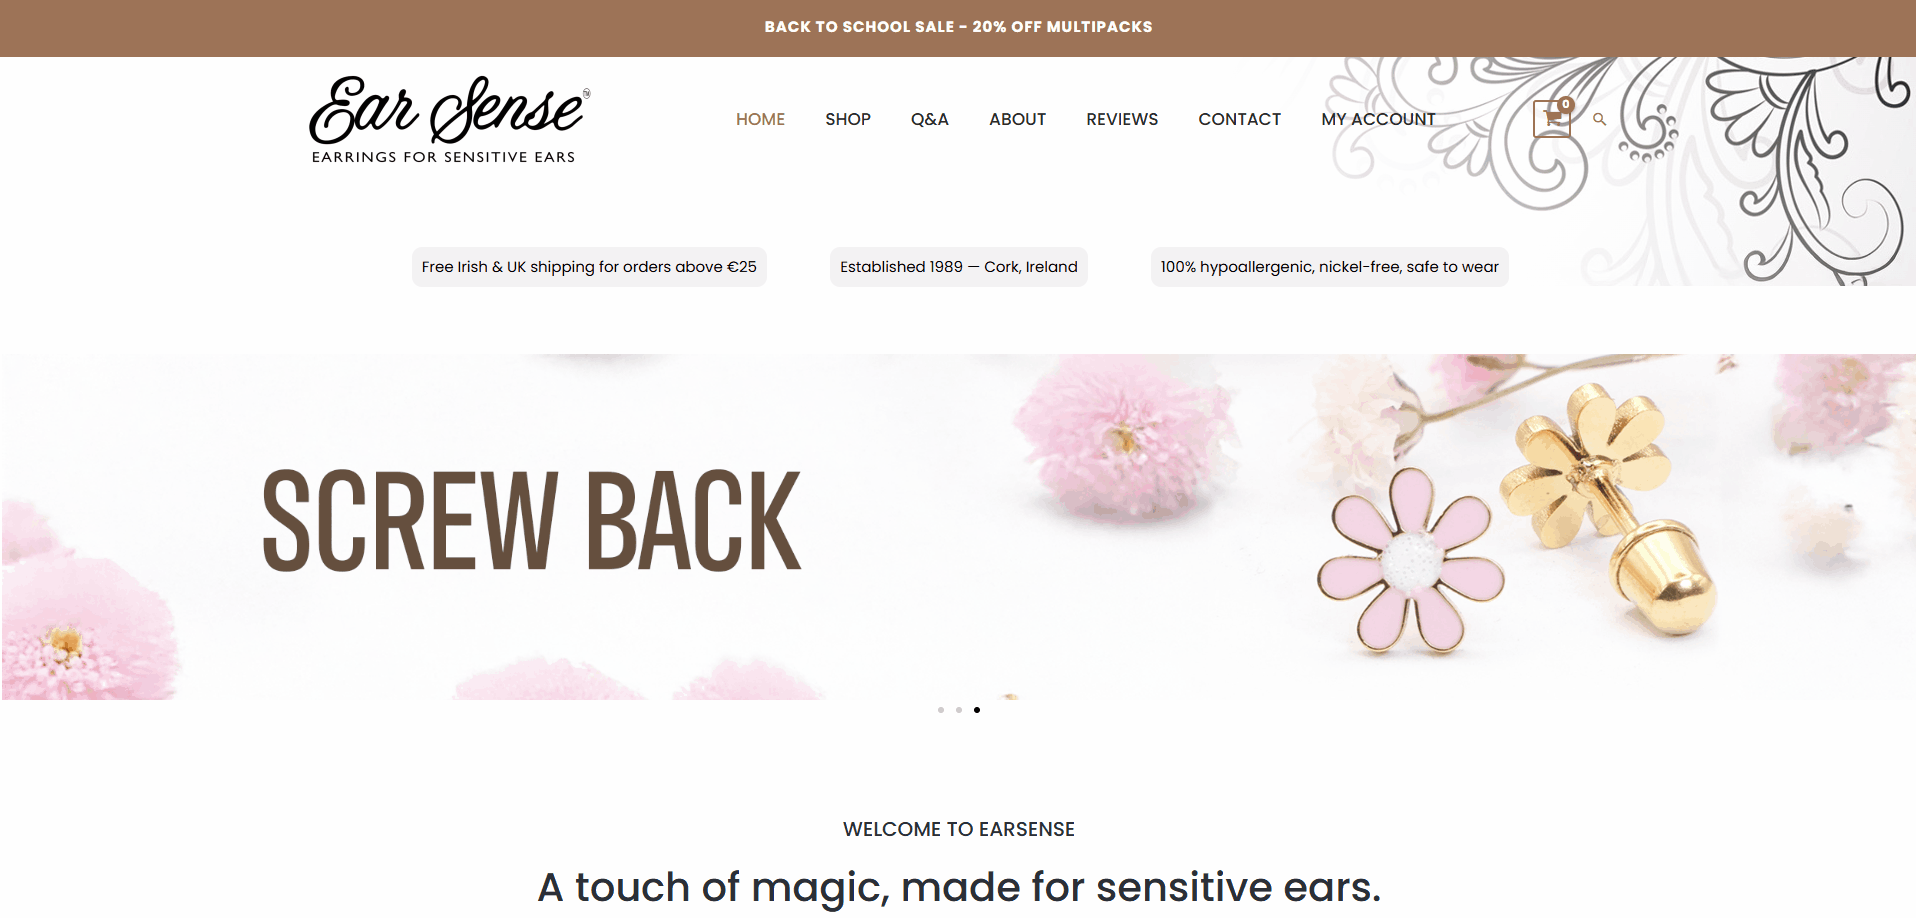
Task: Click the Back to School Sale banner
Action: tap(958, 27)
